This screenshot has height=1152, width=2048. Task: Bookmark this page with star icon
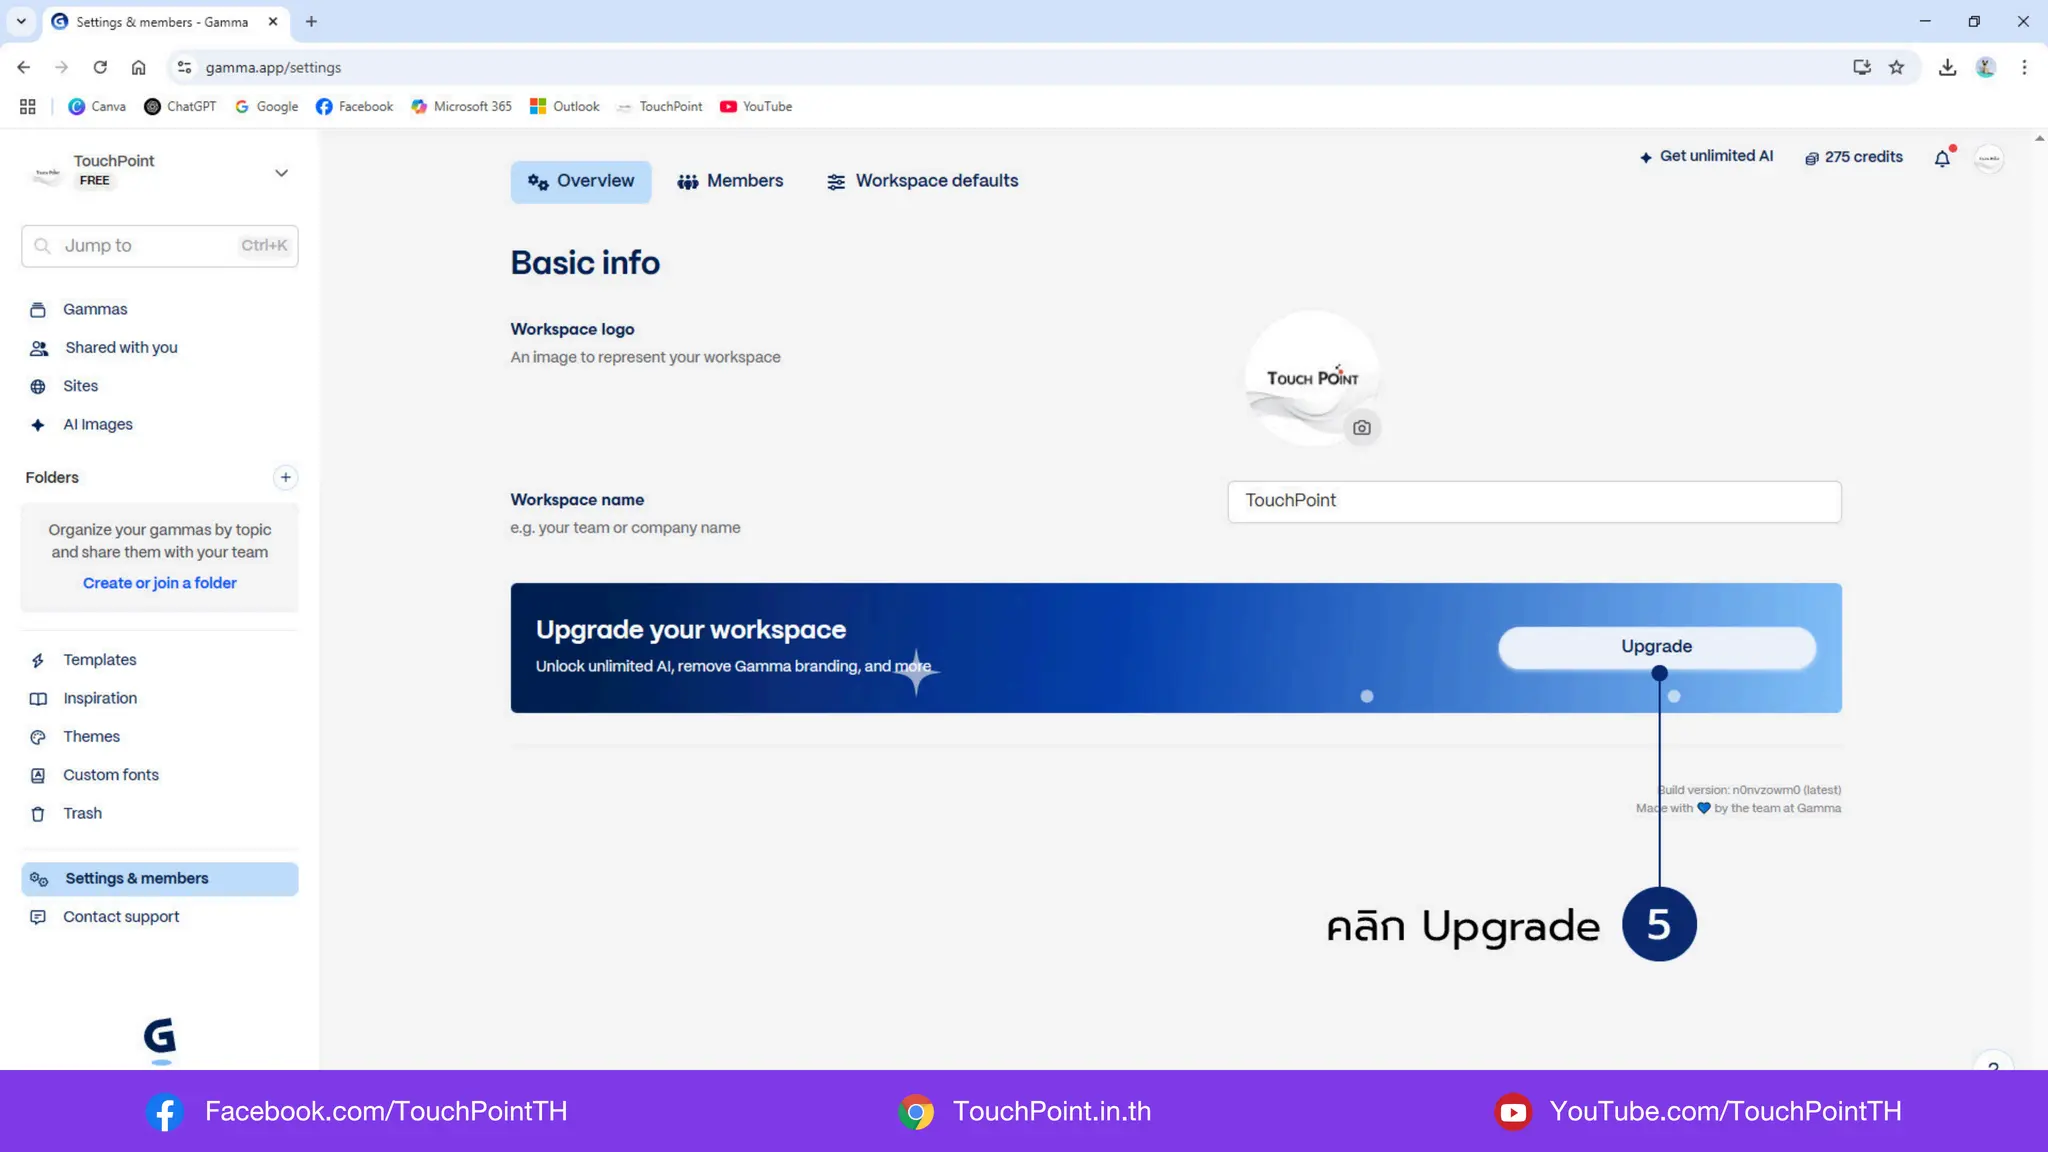click(x=1896, y=67)
